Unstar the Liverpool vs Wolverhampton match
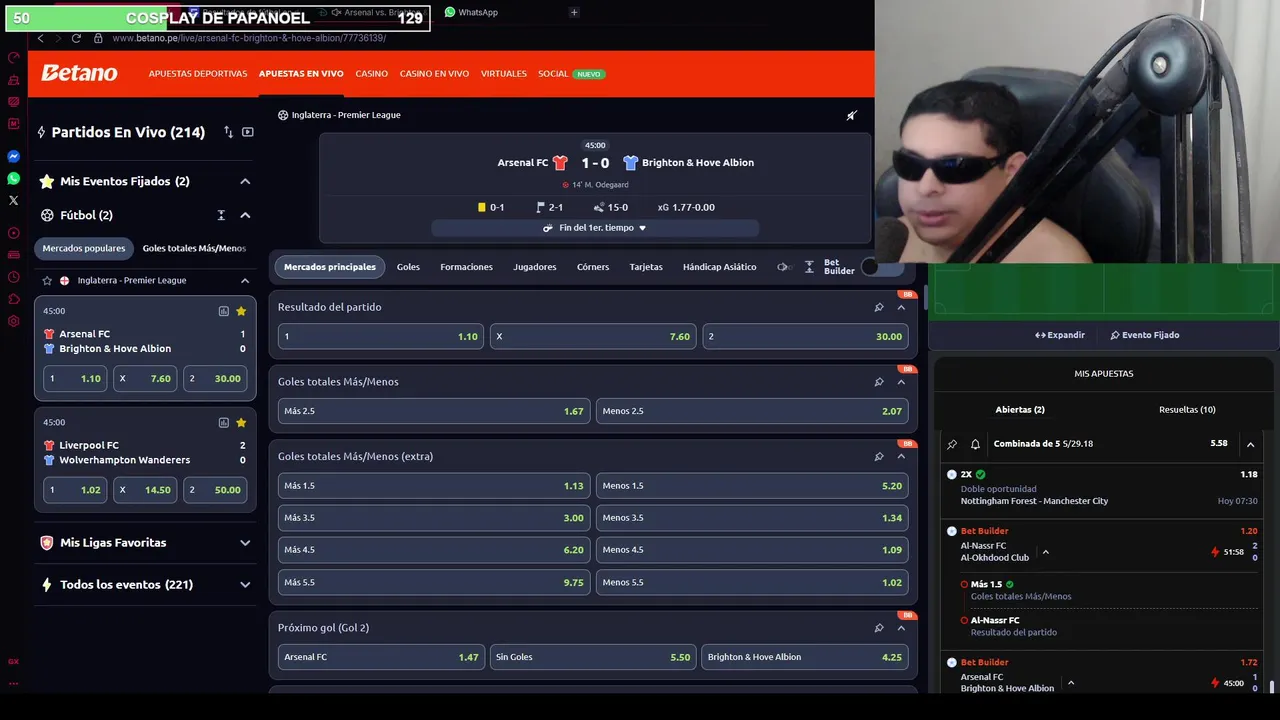Screen dimensions: 1280x720 tap(241, 422)
